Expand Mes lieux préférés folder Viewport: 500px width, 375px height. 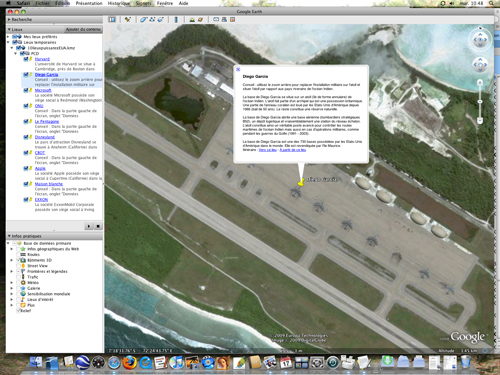click(9, 37)
